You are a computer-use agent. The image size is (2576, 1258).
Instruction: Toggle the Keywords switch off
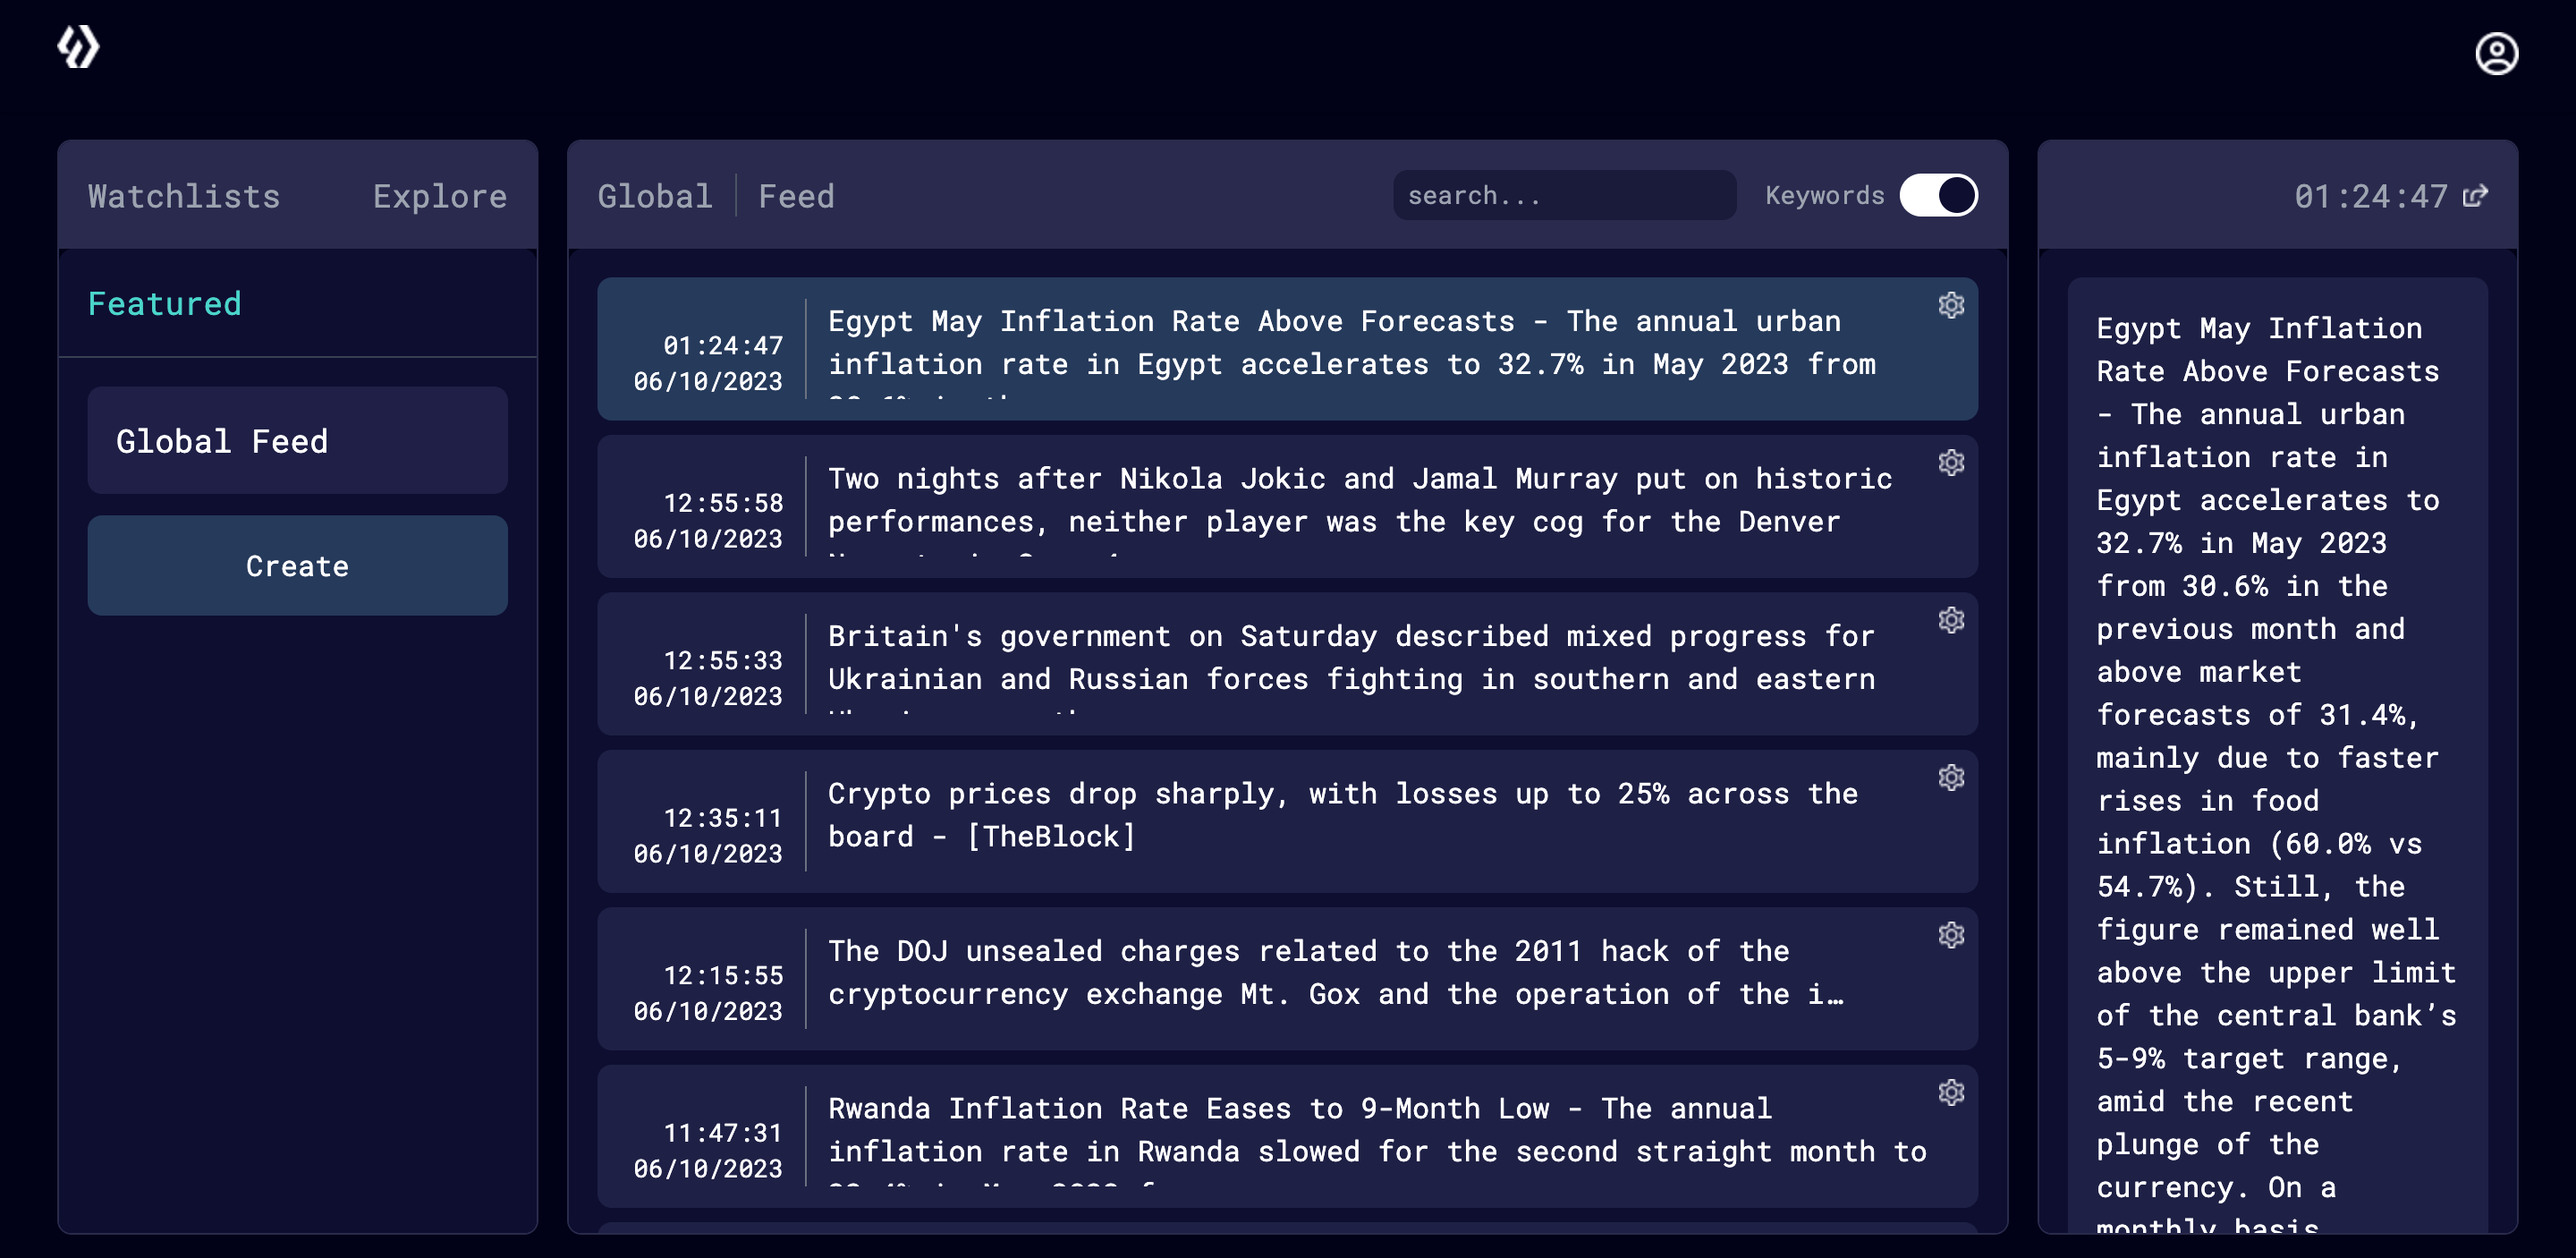tap(1938, 195)
